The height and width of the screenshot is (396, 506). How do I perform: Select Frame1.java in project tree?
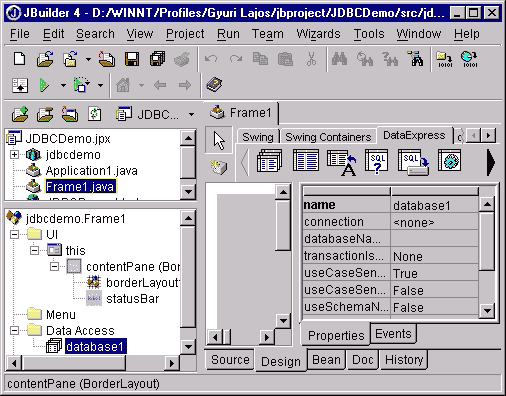(x=80, y=187)
